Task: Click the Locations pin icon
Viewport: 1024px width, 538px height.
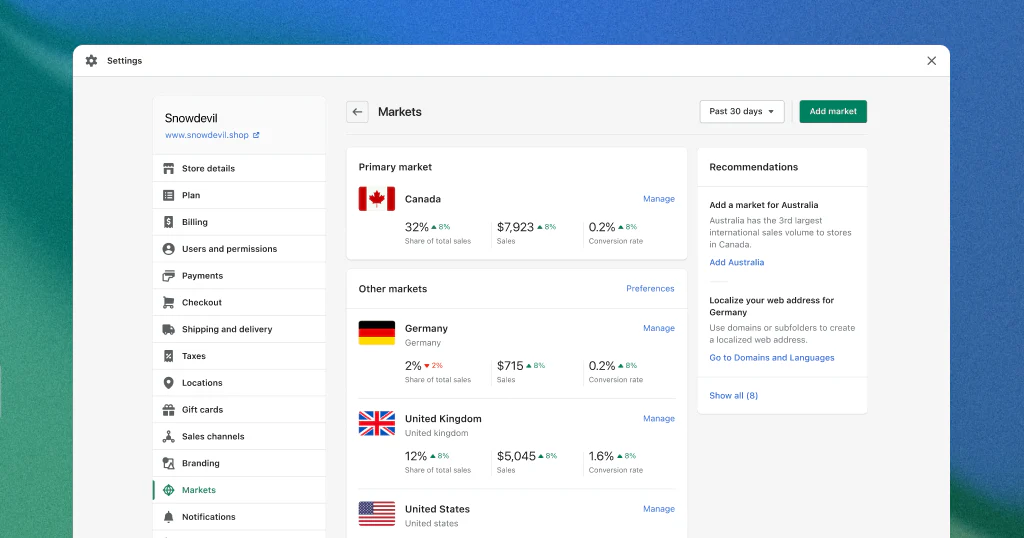Action: click(x=168, y=383)
